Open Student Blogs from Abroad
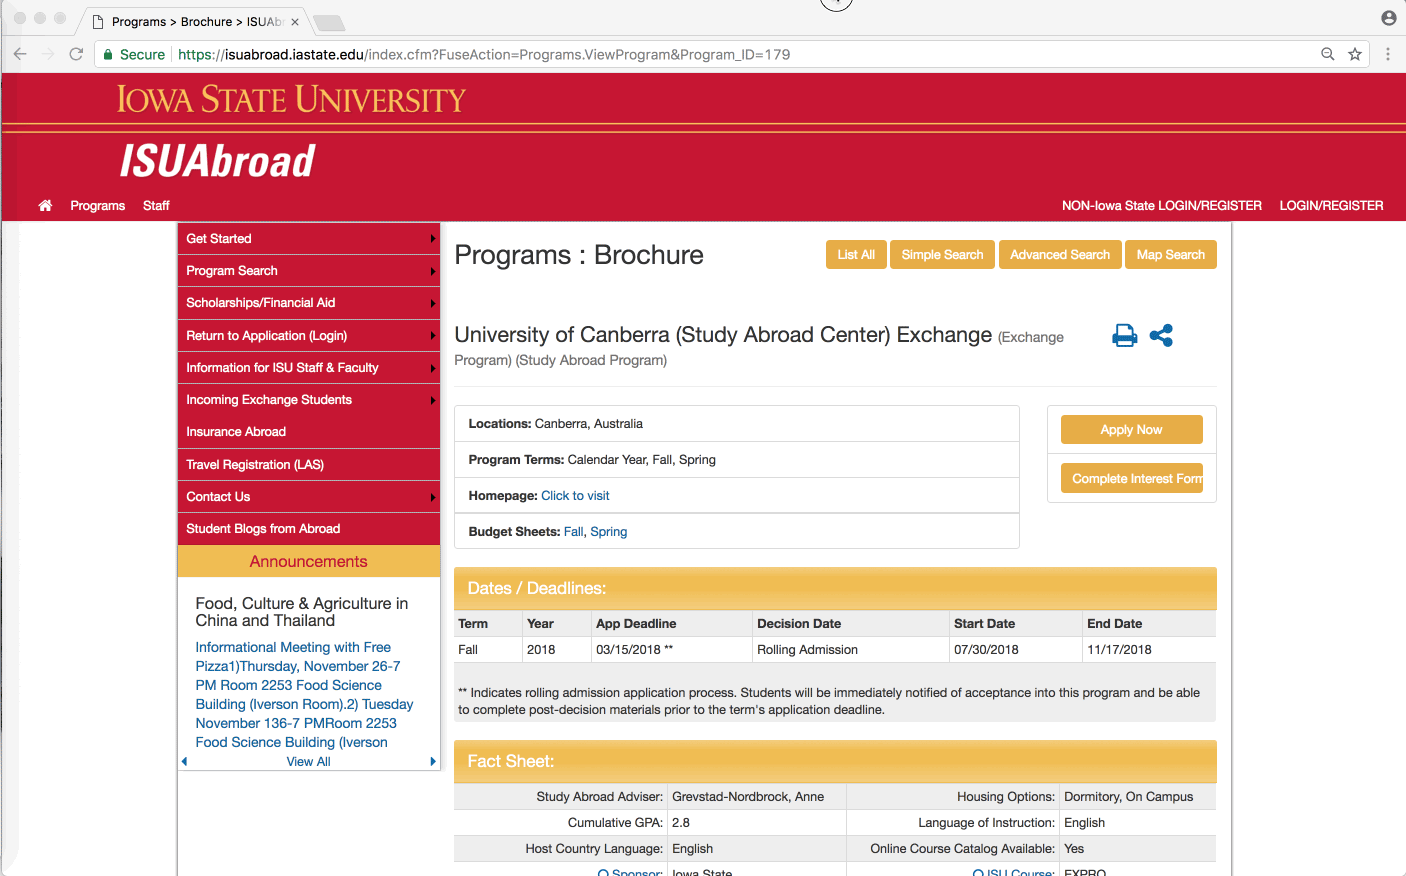Image resolution: width=1406 pixels, height=876 pixels. 309,529
